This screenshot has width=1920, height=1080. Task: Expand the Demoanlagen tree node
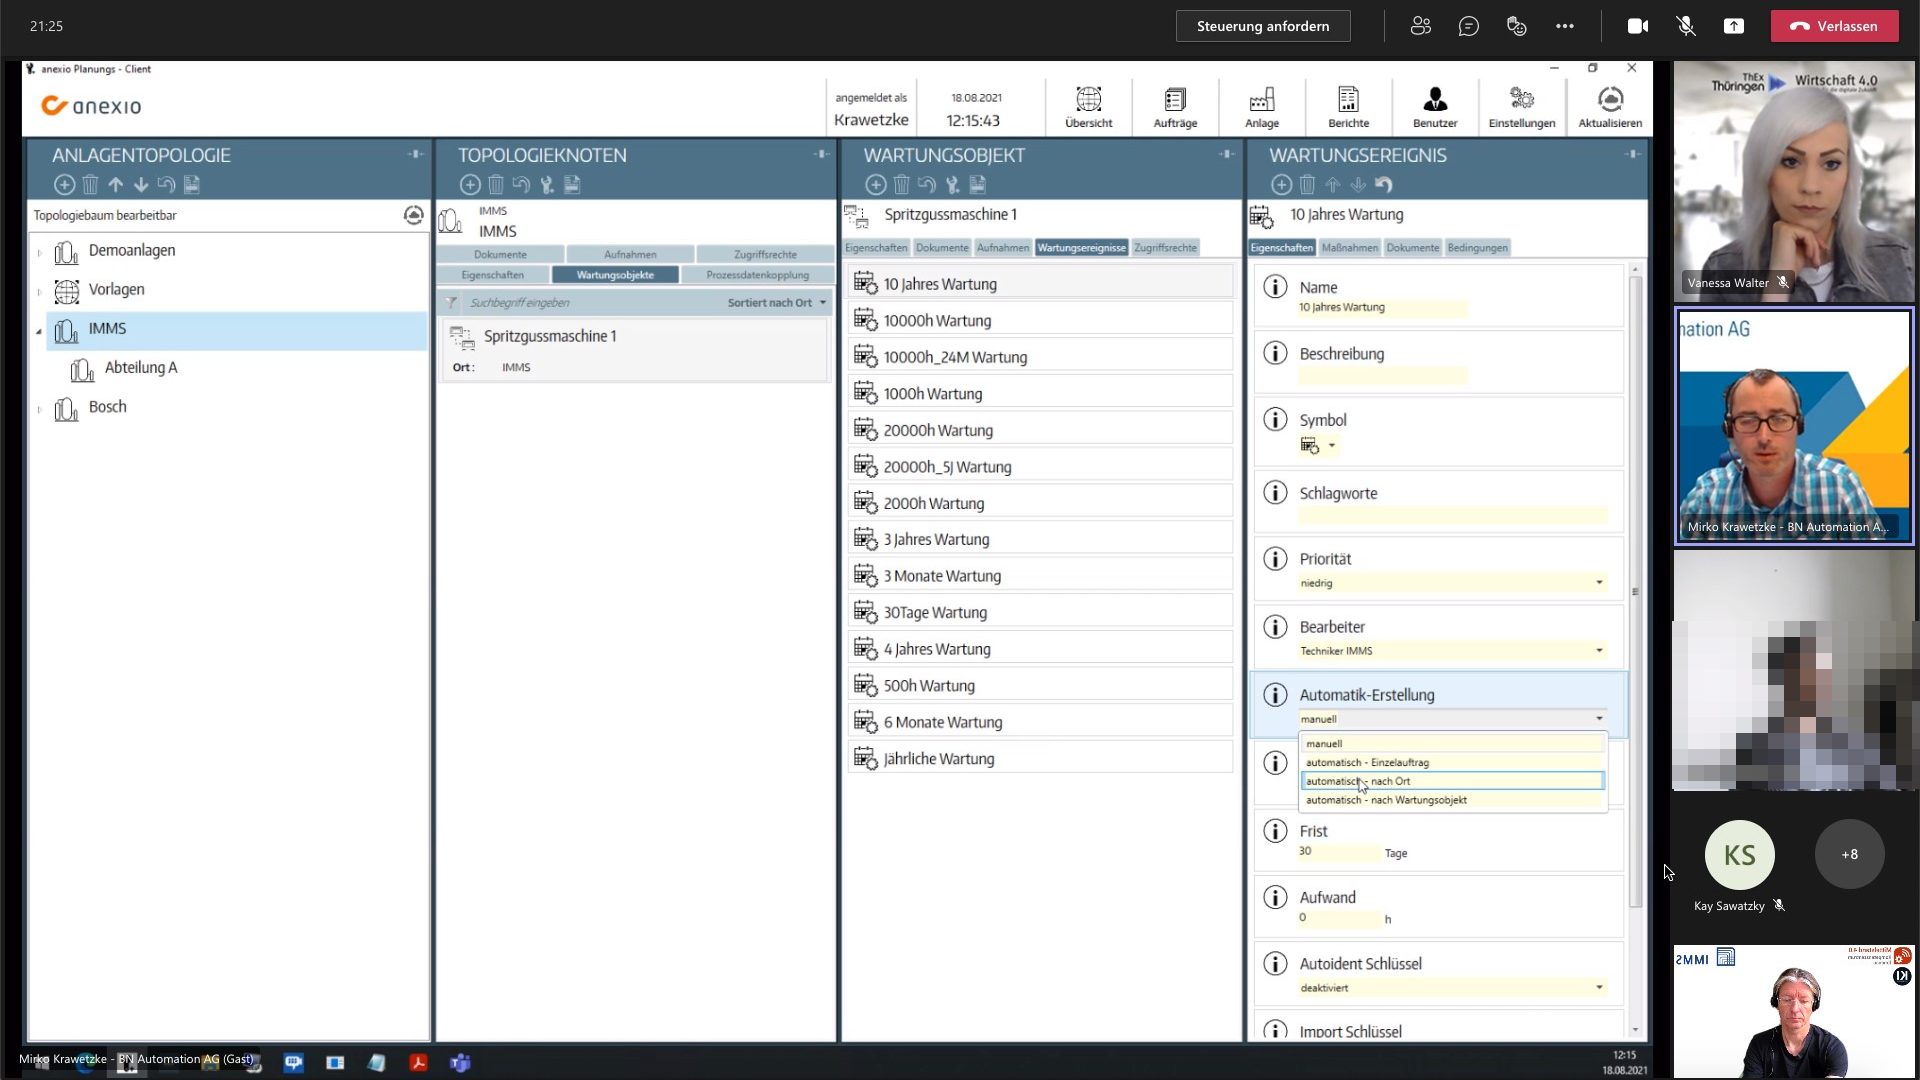(40, 252)
